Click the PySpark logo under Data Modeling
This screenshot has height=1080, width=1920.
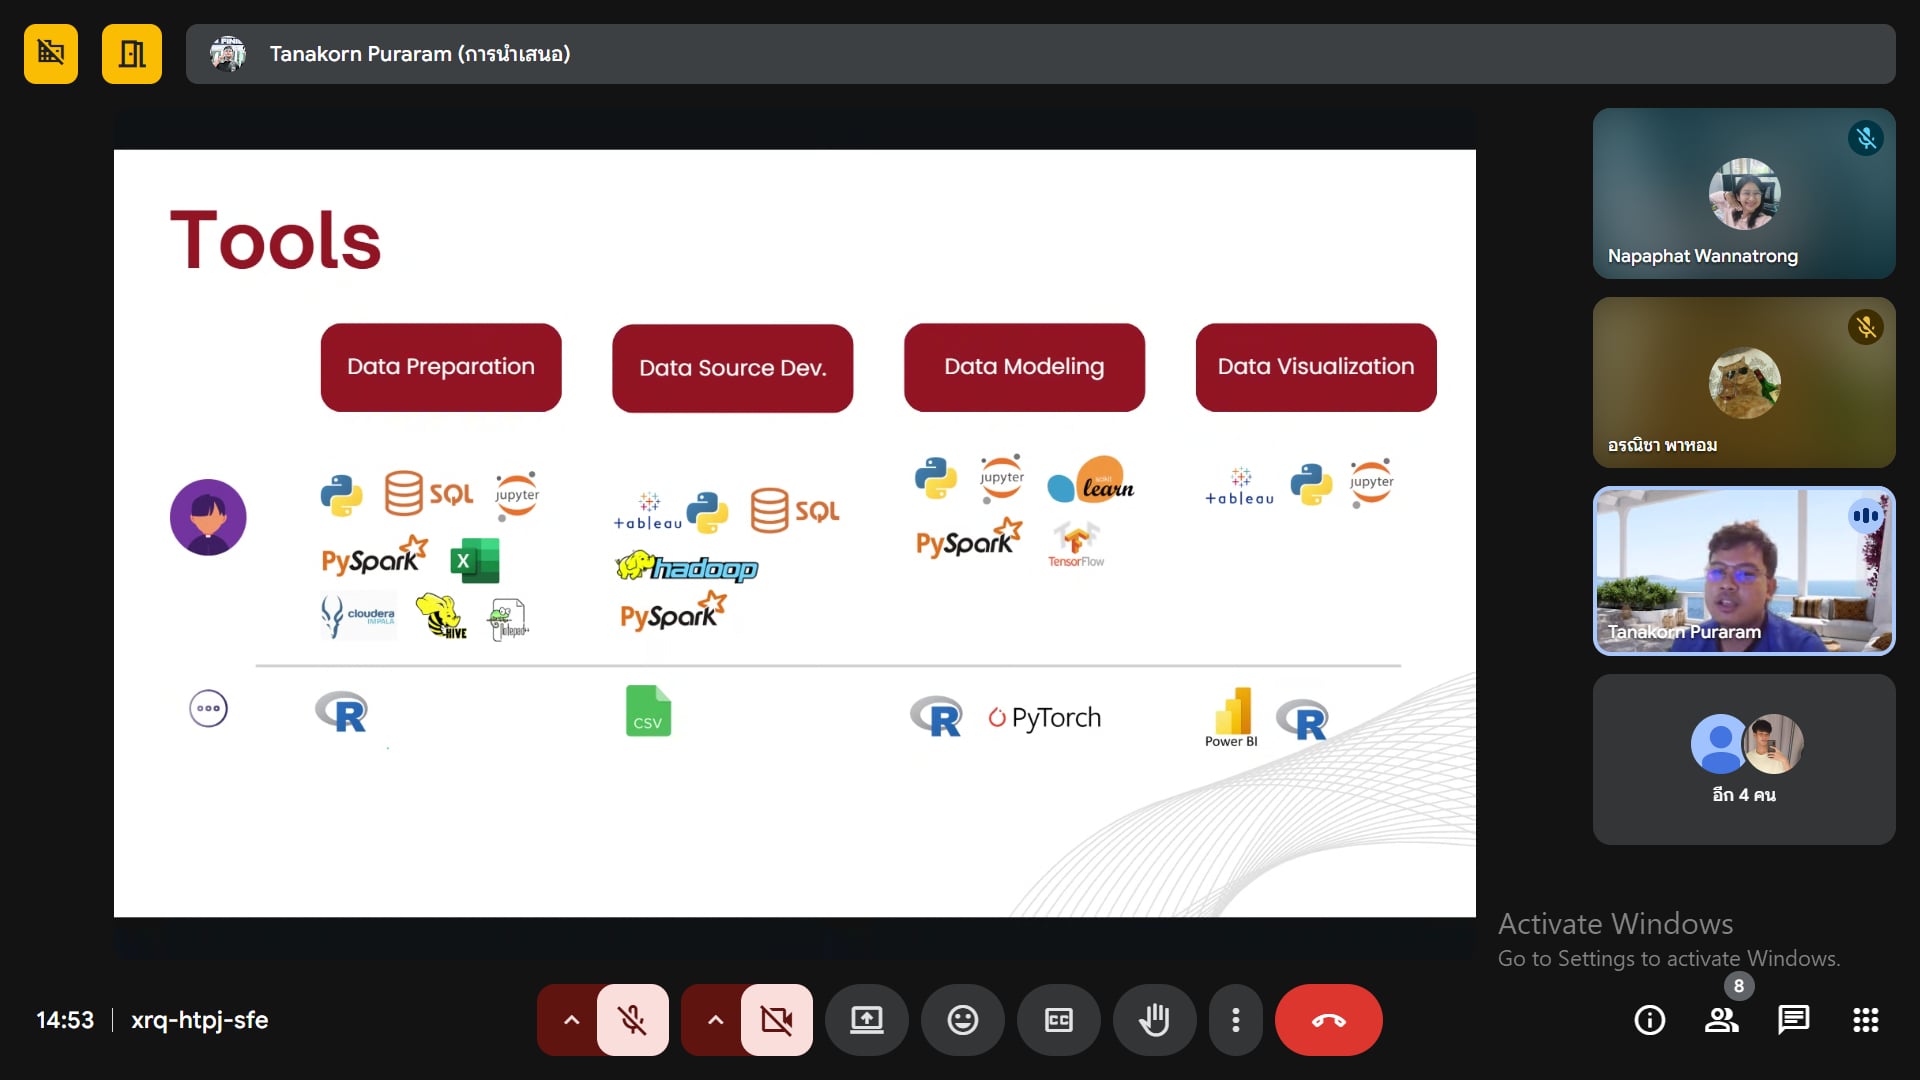click(x=969, y=540)
